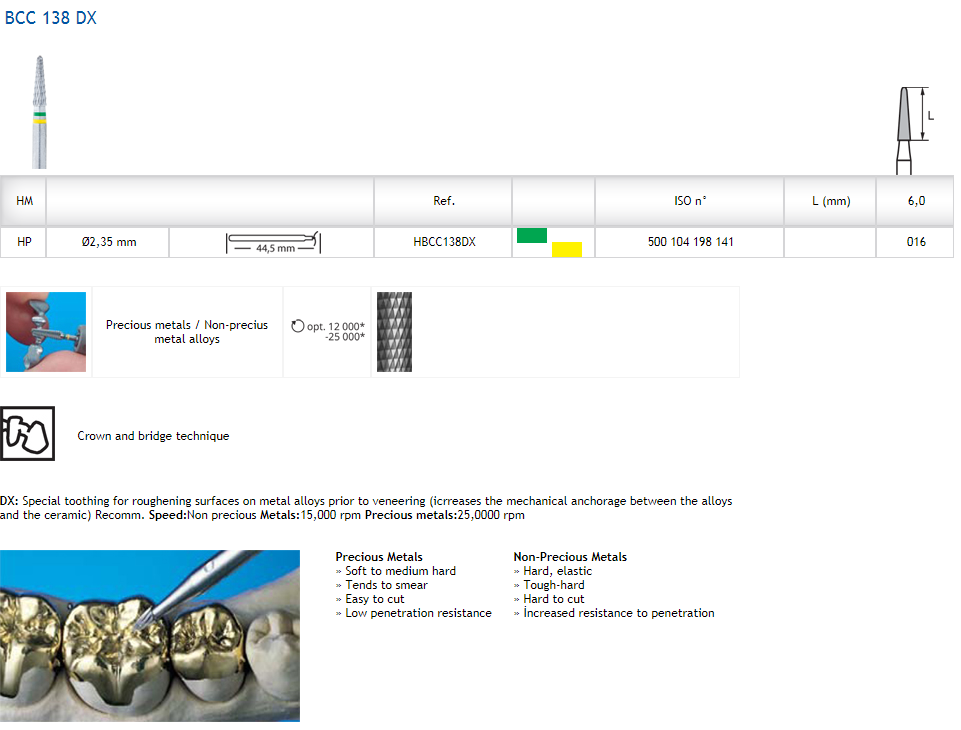Click the gold crowns application photo
The height and width of the screenshot is (730, 961).
click(150, 635)
